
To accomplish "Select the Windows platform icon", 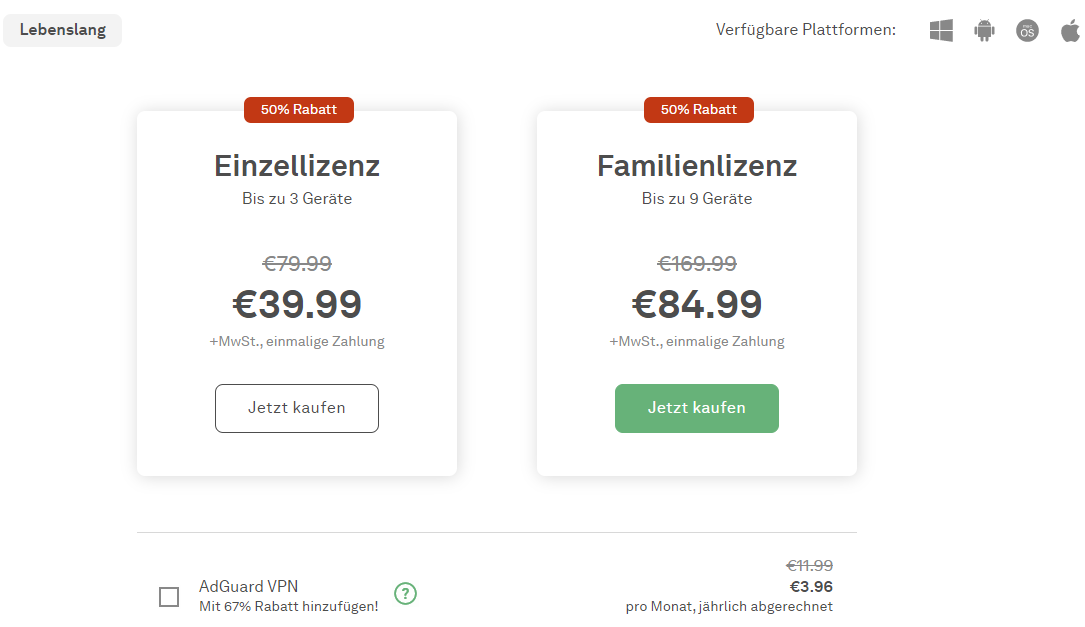I will [x=941, y=31].
